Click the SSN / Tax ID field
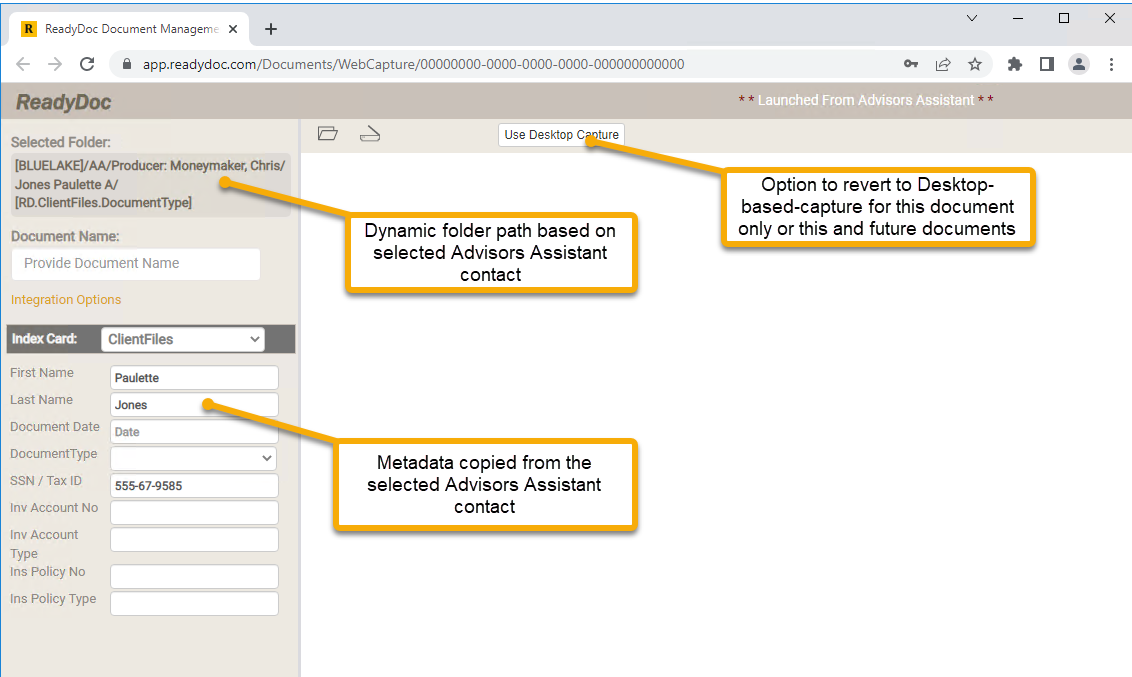Image resolution: width=1132 pixels, height=677 pixels. [194, 486]
